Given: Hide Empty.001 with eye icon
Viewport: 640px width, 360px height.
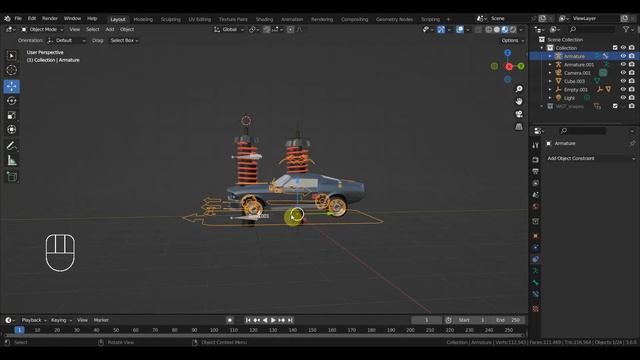Looking at the screenshot, I should coord(623,89).
